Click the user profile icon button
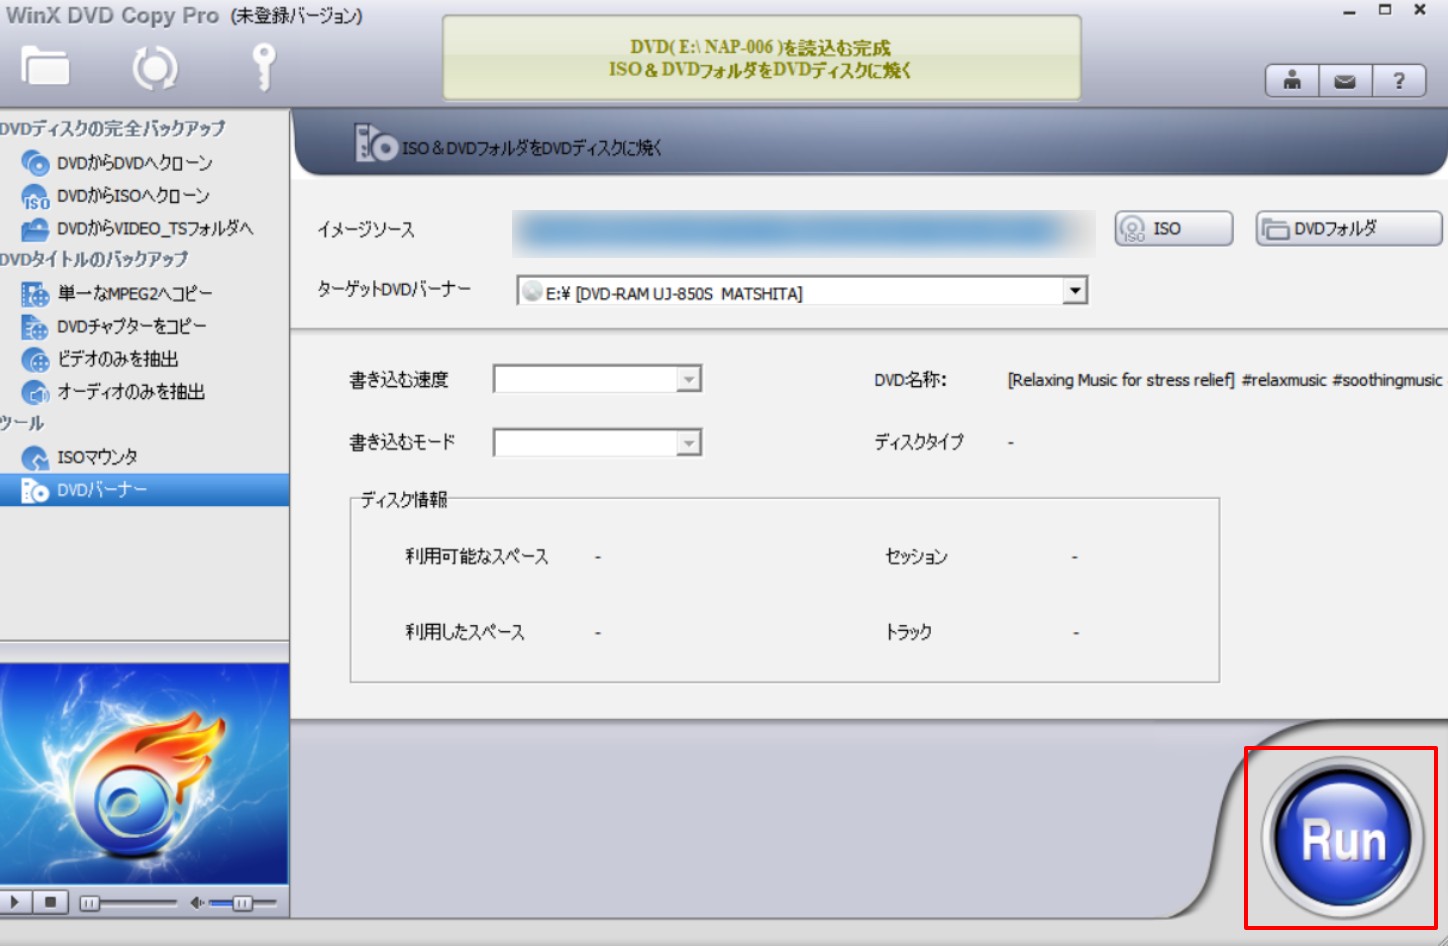Image resolution: width=1448 pixels, height=946 pixels. (1292, 81)
